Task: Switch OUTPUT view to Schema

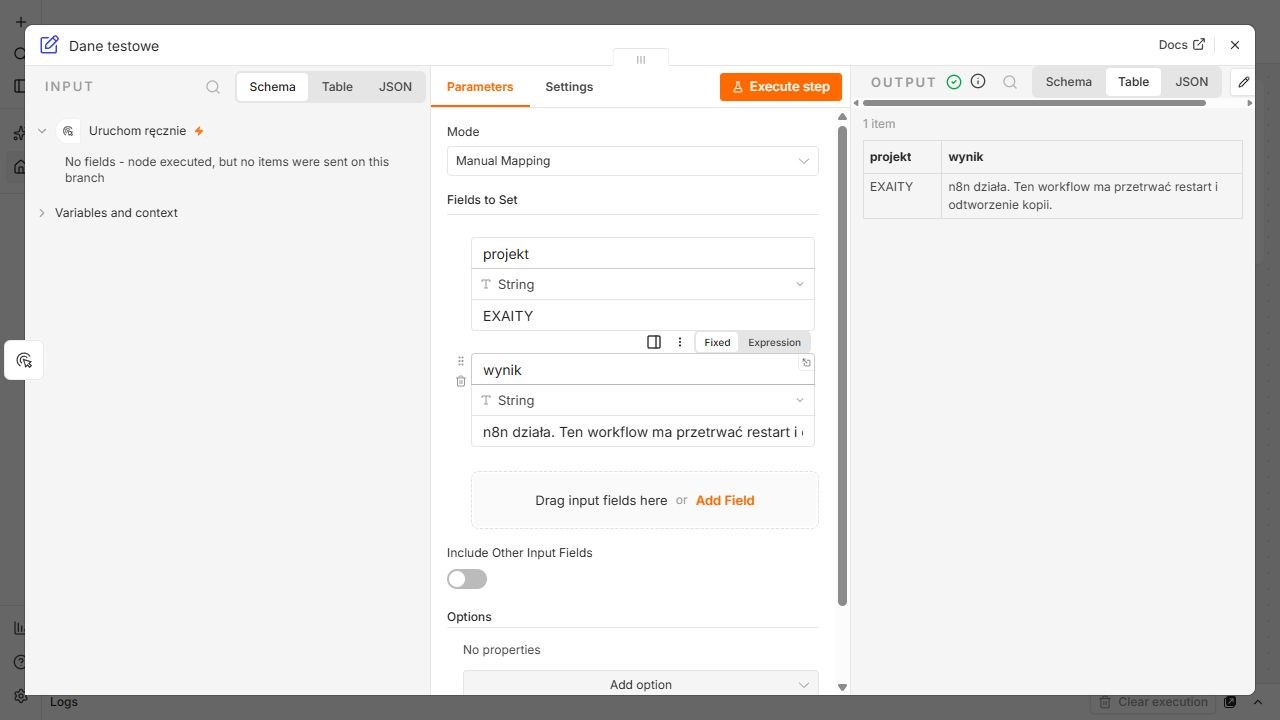Action: (x=1068, y=82)
